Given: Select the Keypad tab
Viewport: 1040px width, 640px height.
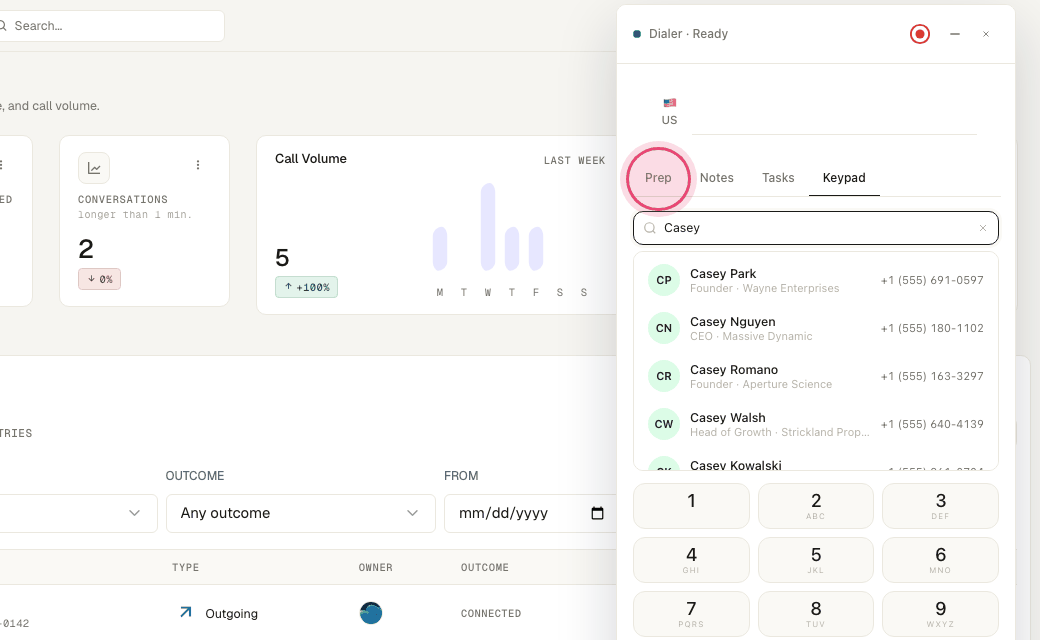Looking at the screenshot, I should pos(844,178).
